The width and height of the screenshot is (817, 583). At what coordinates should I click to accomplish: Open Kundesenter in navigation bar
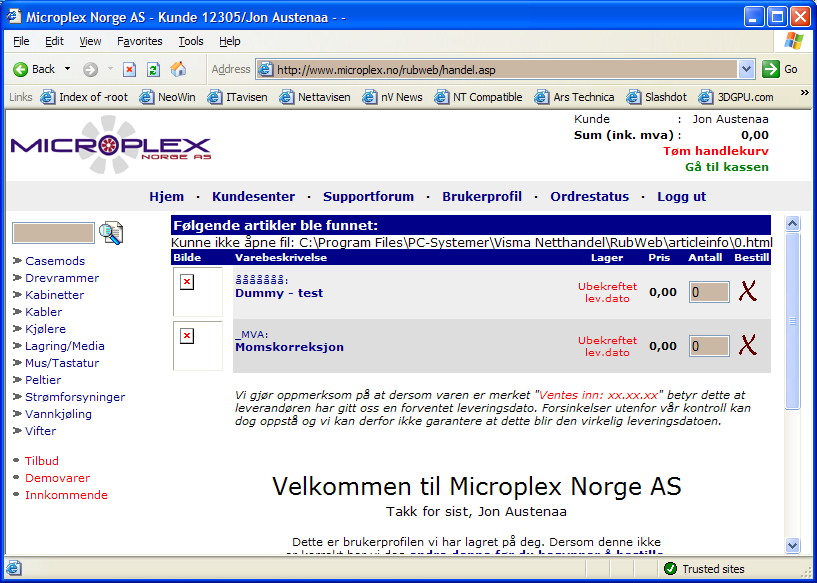coord(253,196)
